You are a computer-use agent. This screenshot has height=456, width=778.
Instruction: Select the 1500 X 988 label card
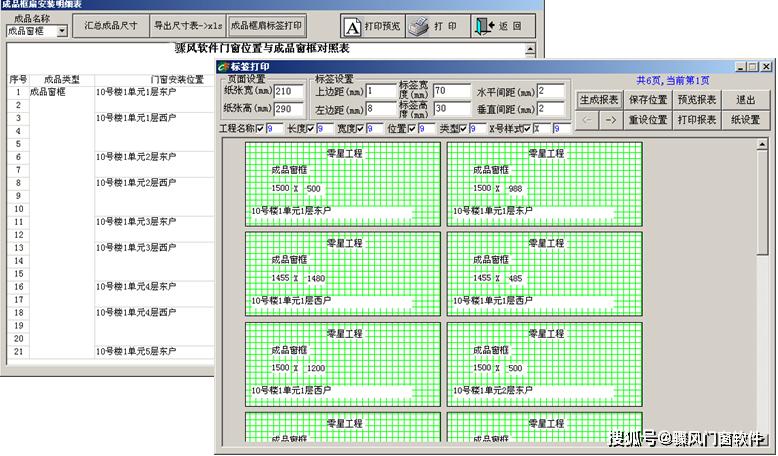(545, 185)
